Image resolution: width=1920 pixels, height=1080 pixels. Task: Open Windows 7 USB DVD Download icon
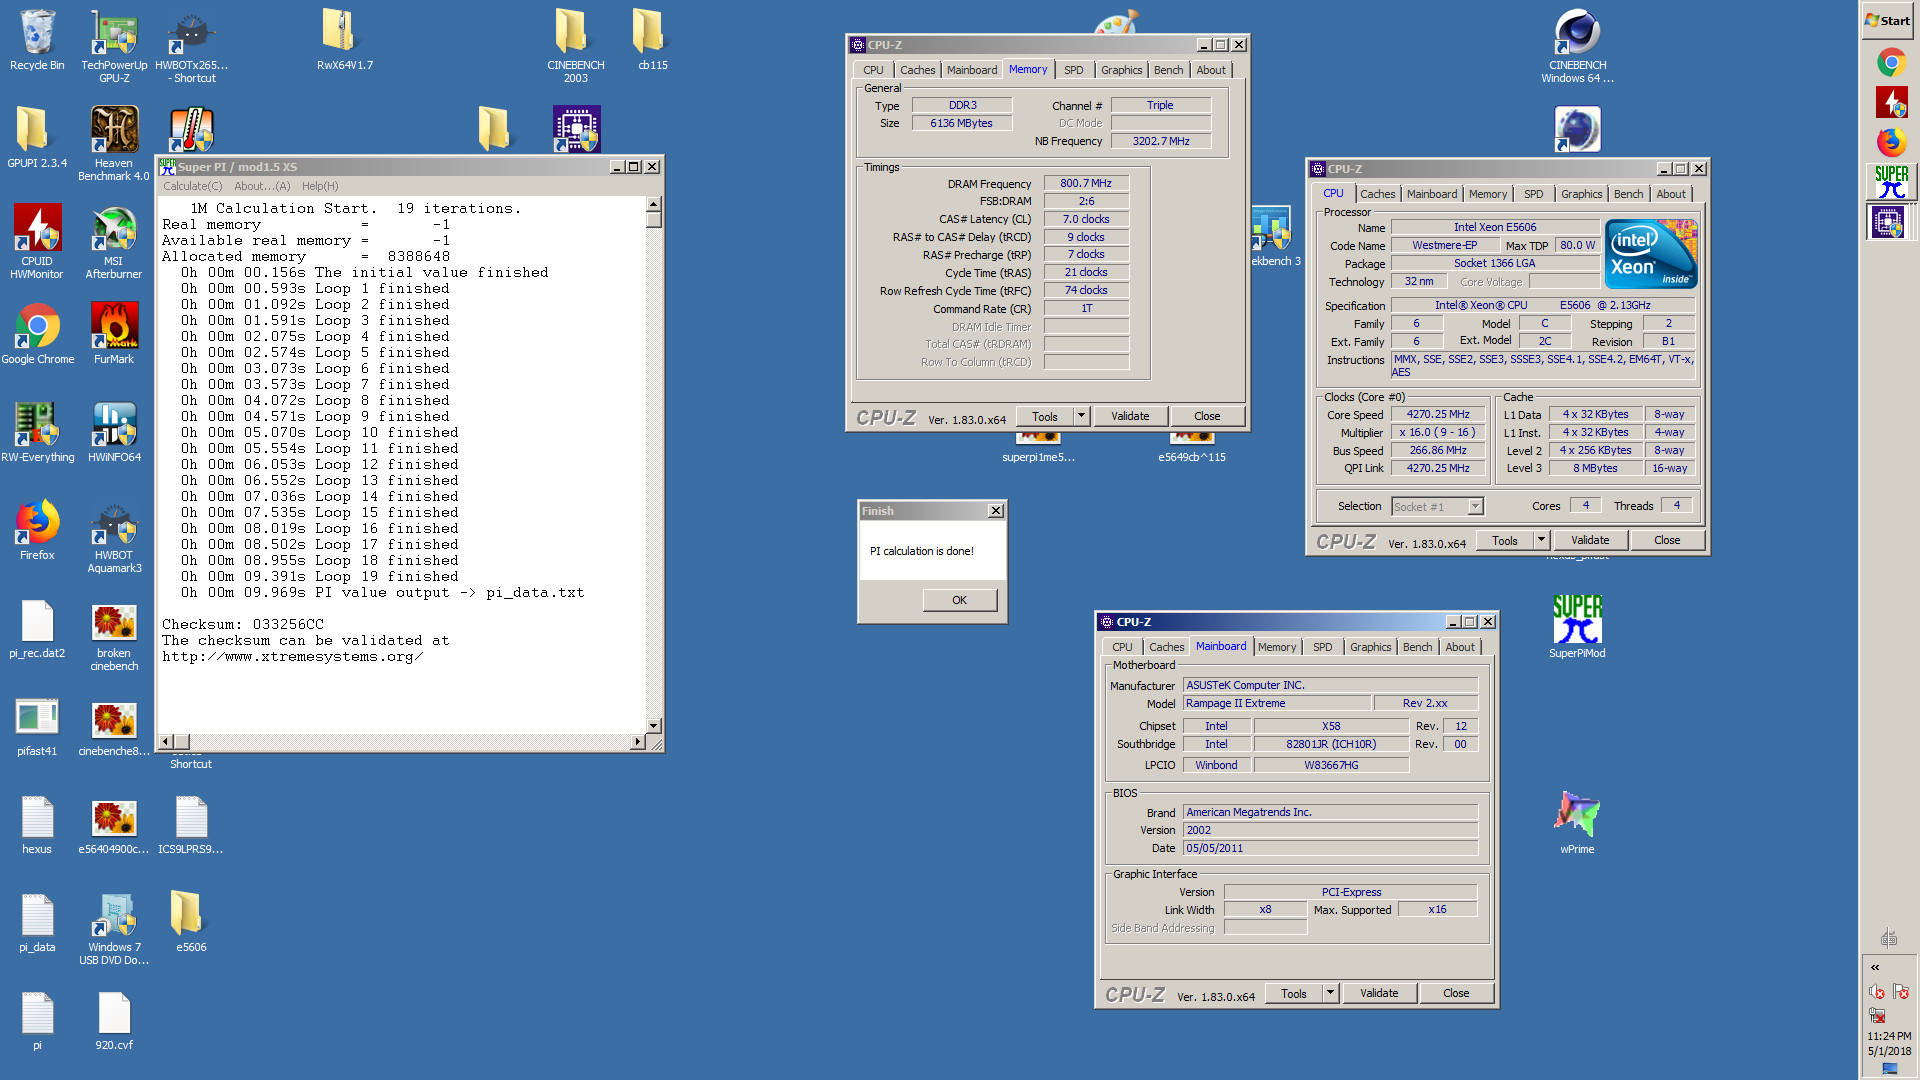pos(114,928)
